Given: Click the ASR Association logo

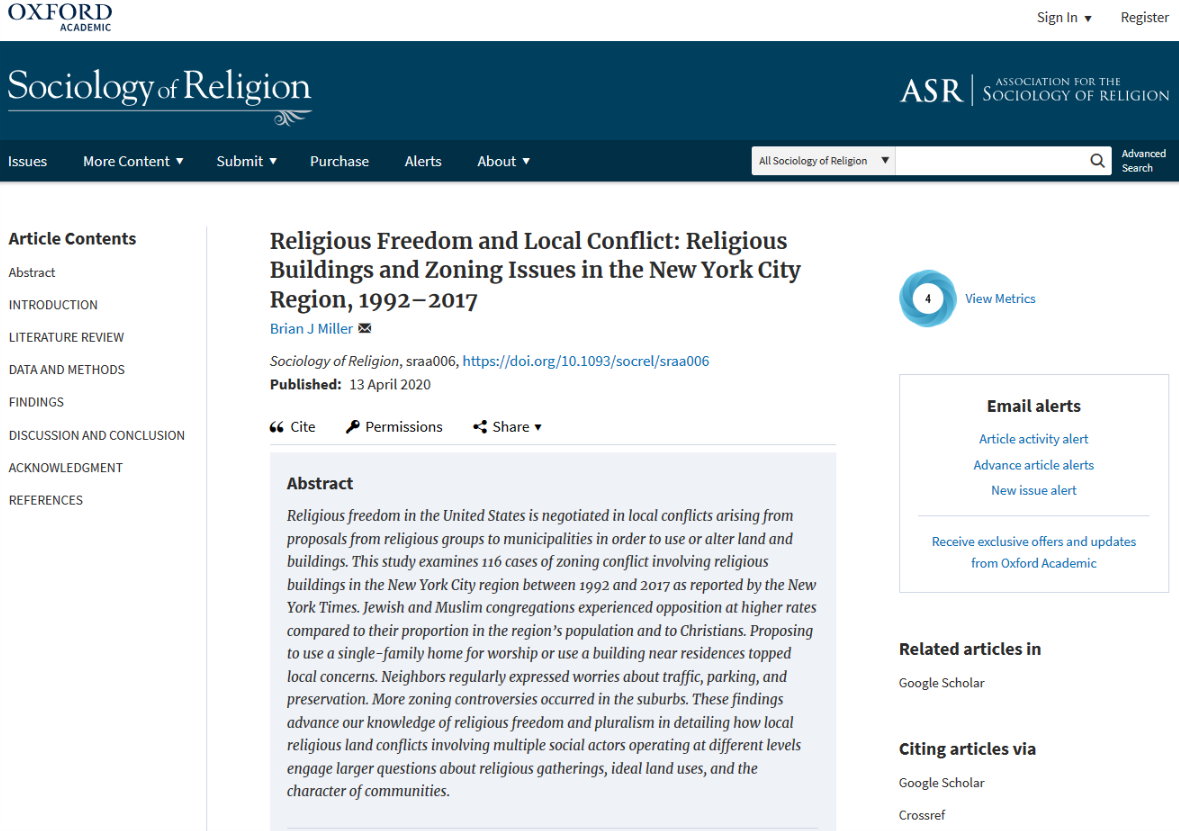Looking at the screenshot, I should tap(1034, 89).
